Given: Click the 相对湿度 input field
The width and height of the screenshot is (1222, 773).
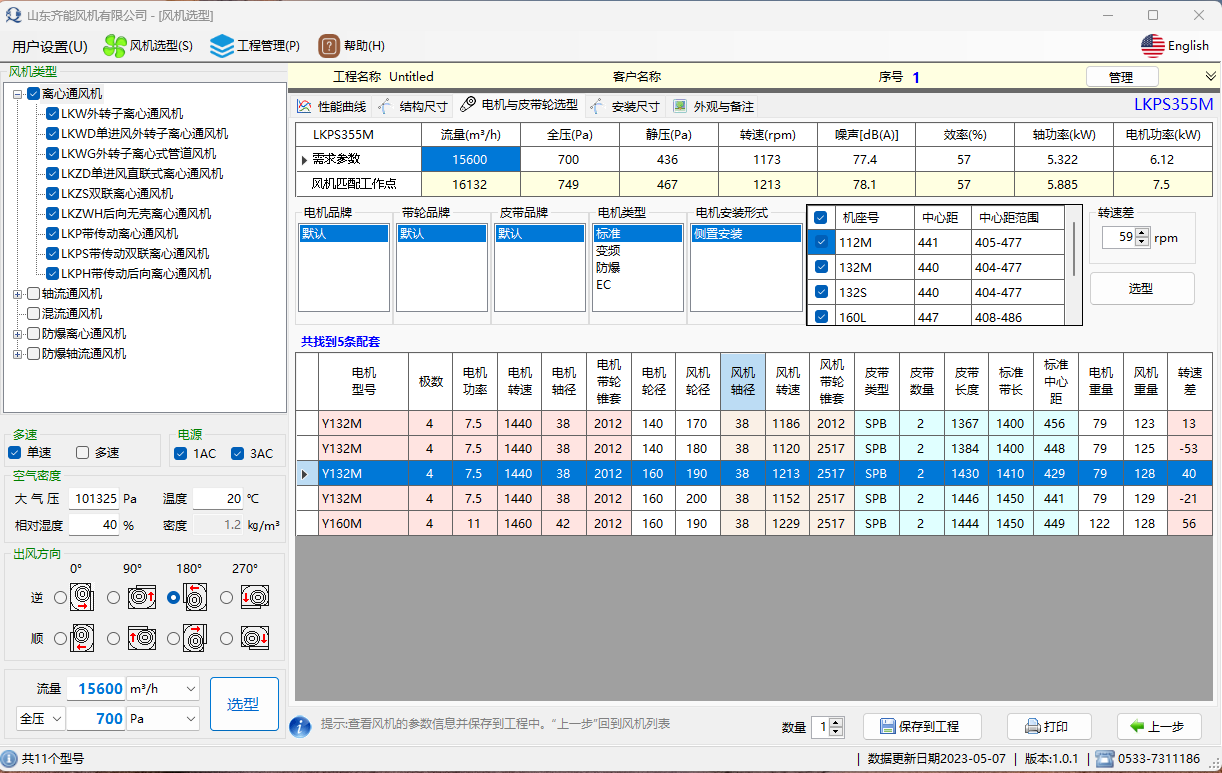Looking at the screenshot, I should pos(96,525).
